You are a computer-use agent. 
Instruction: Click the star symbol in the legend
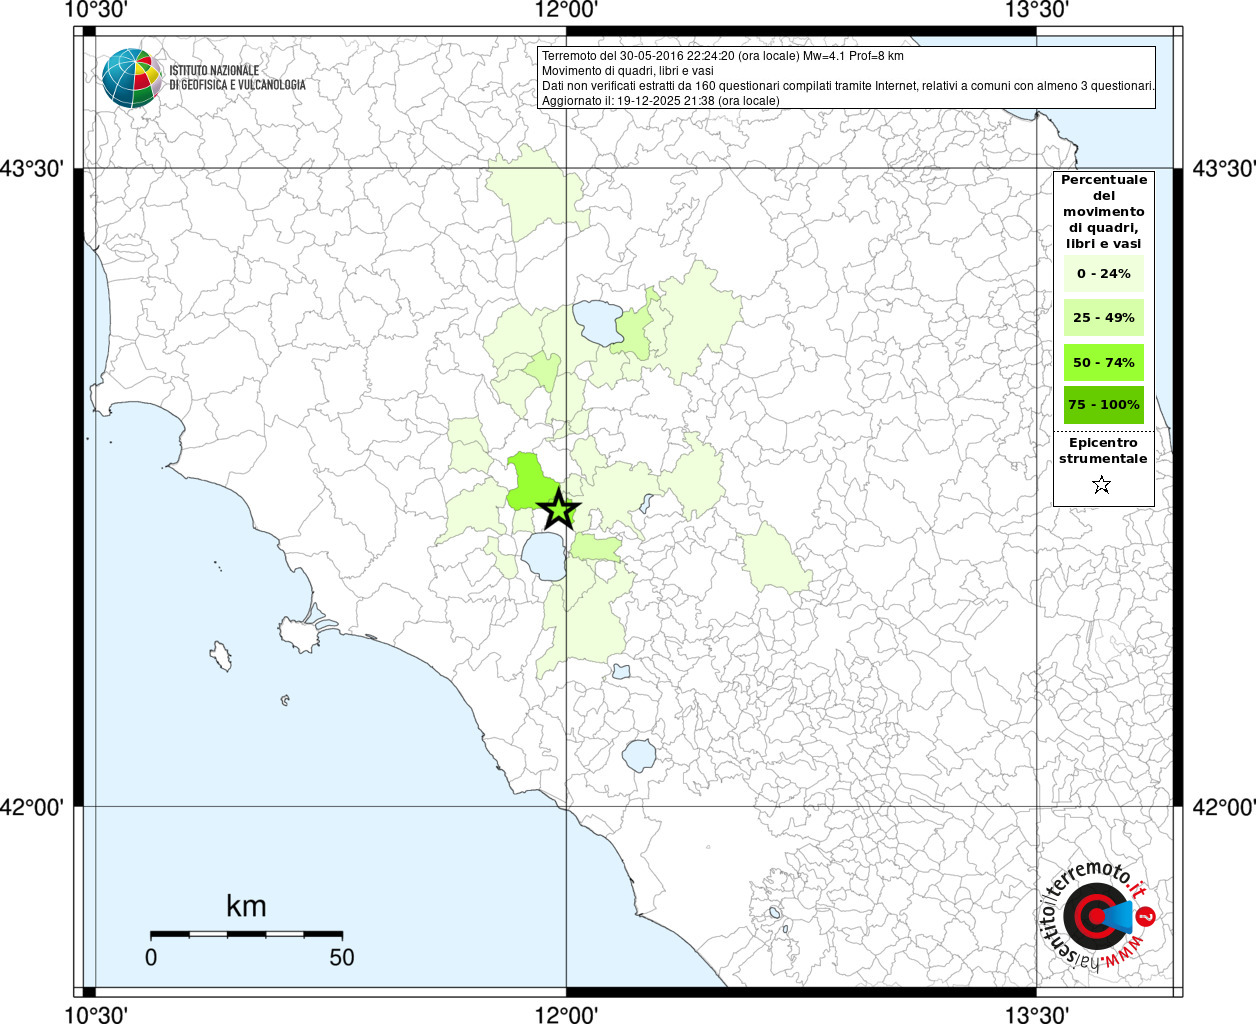pyautogui.click(x=1102, y=485)
